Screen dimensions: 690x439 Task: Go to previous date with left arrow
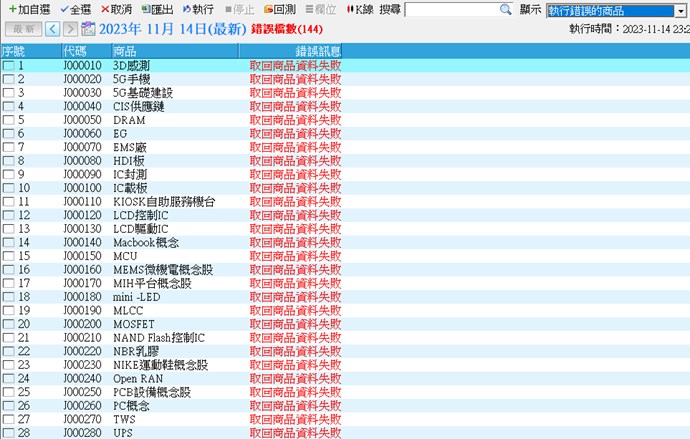[x=55, y=29]
